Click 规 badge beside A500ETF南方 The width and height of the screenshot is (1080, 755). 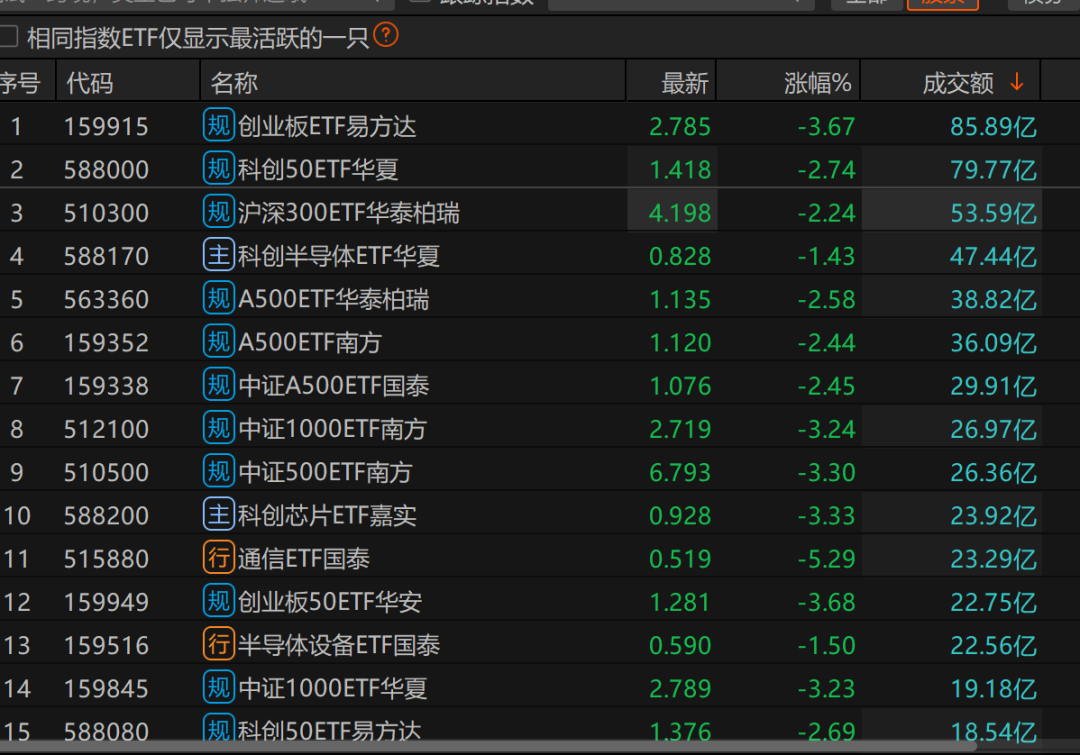click(219, 341)
